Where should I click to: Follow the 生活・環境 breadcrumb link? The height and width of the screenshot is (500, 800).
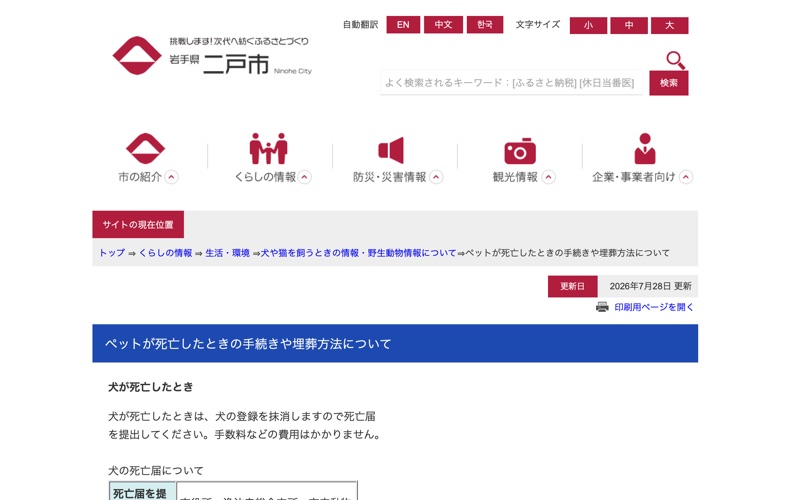click(228, 253)
